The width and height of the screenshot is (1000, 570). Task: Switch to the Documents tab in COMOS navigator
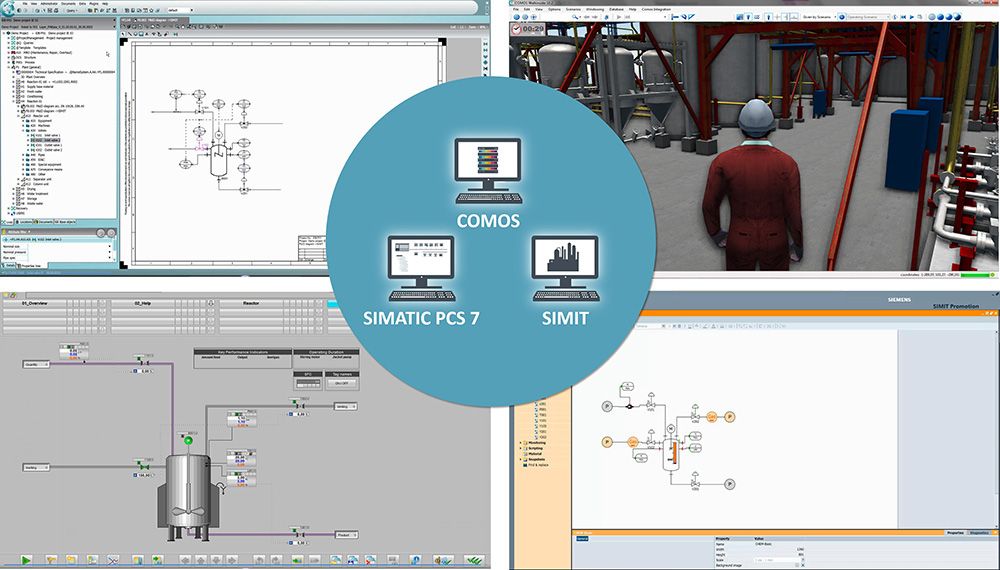44,222
